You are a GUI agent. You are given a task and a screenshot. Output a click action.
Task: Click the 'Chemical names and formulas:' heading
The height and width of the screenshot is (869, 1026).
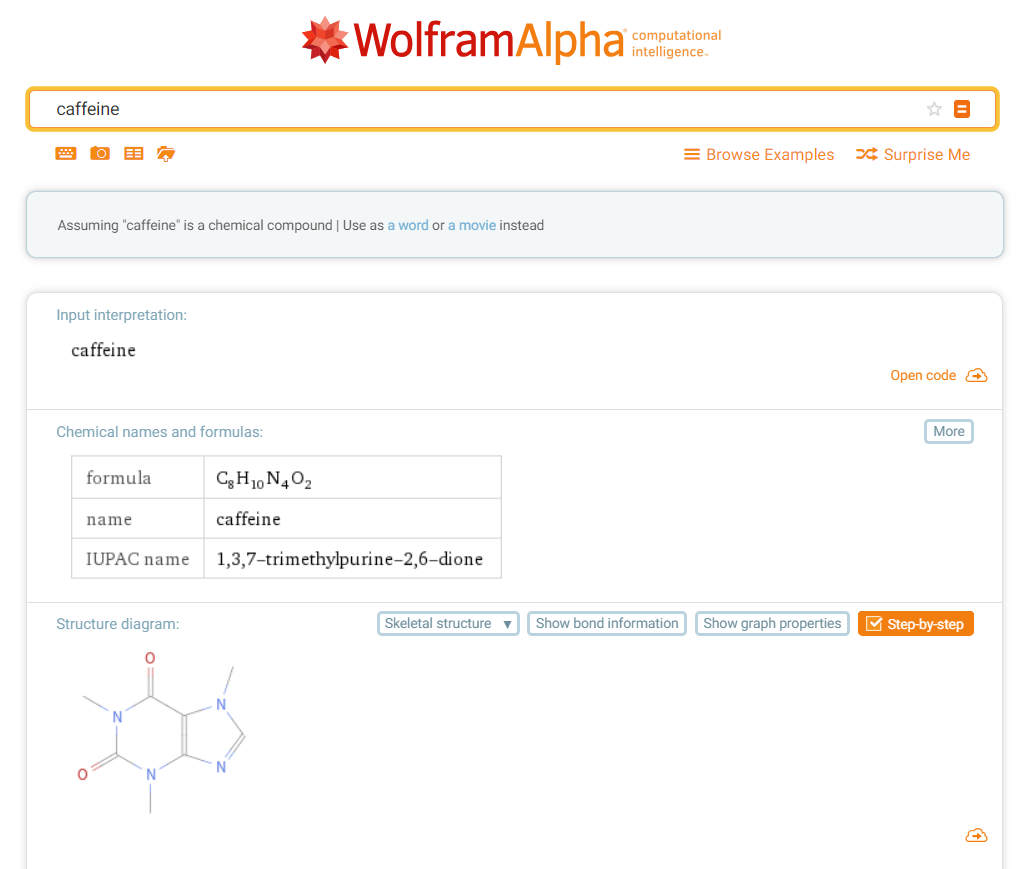point(160,432)
